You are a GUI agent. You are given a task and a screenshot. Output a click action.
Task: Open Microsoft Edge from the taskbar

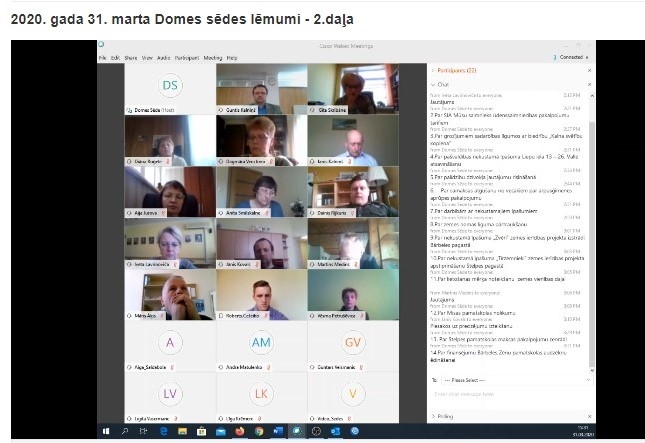click(x=163, y=431)
